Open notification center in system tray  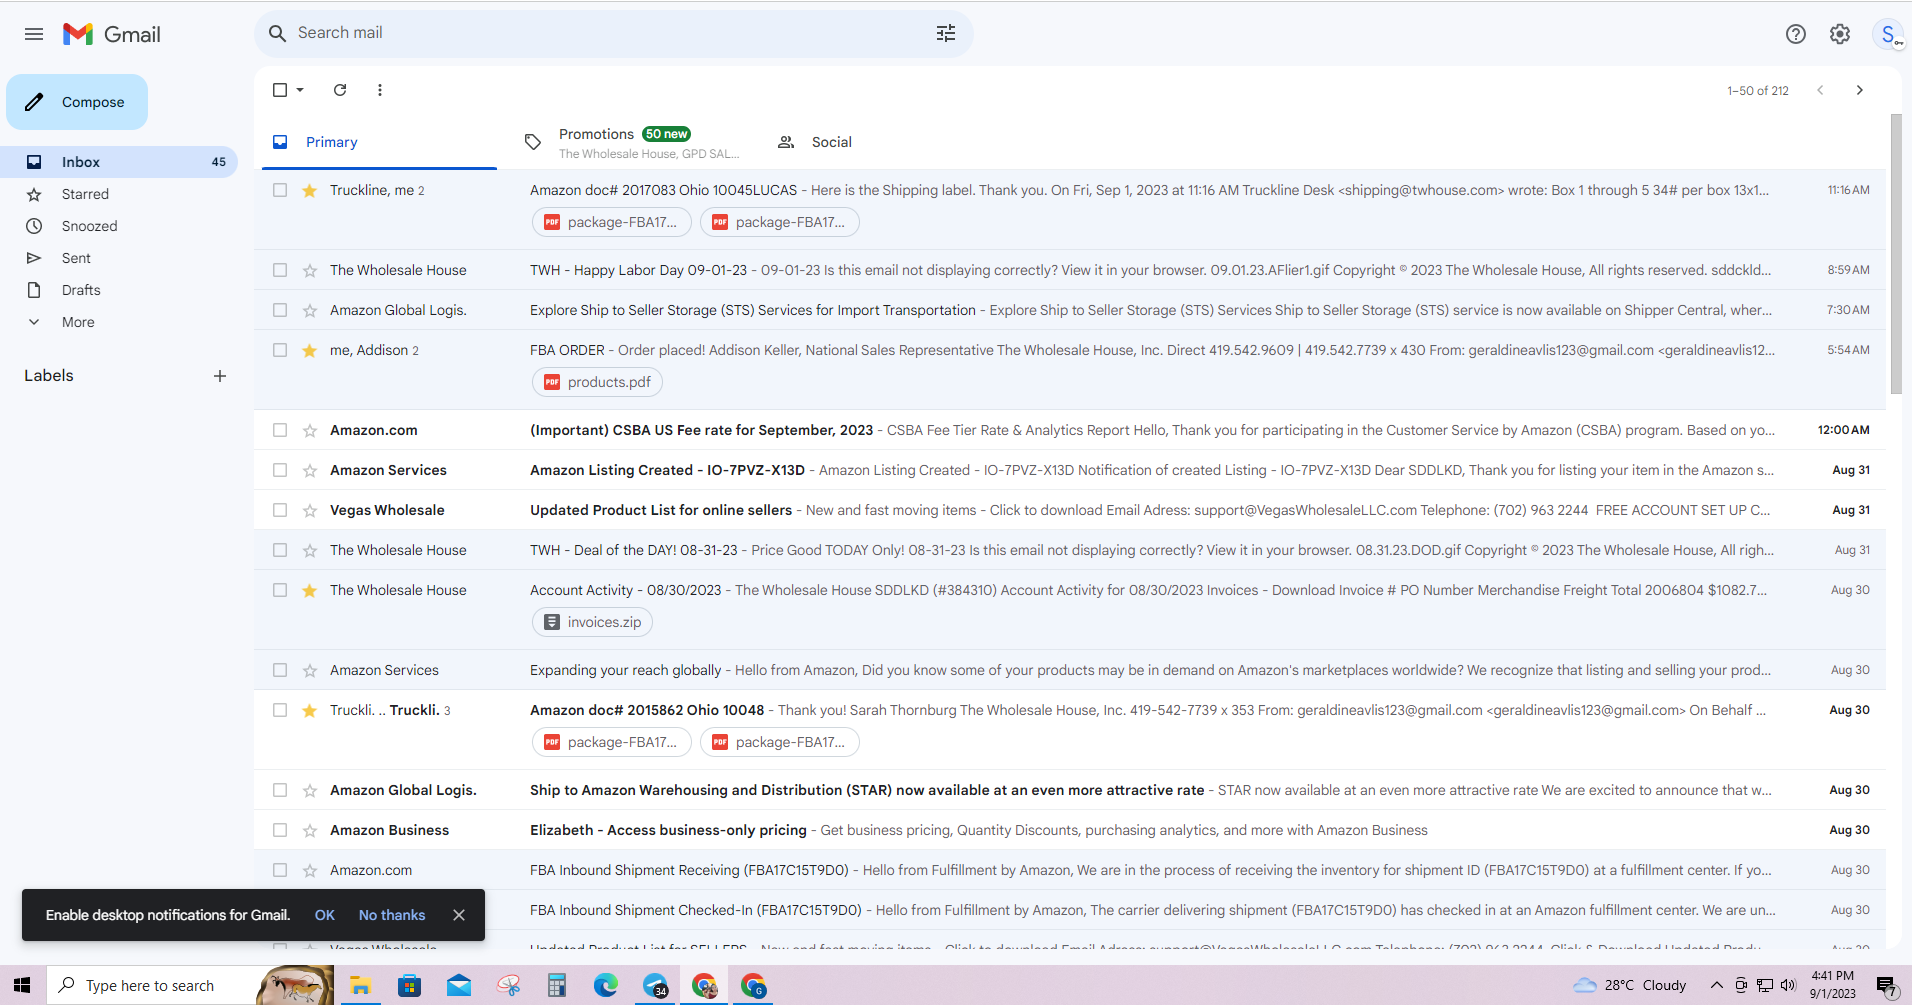[x=1886, y=986]
